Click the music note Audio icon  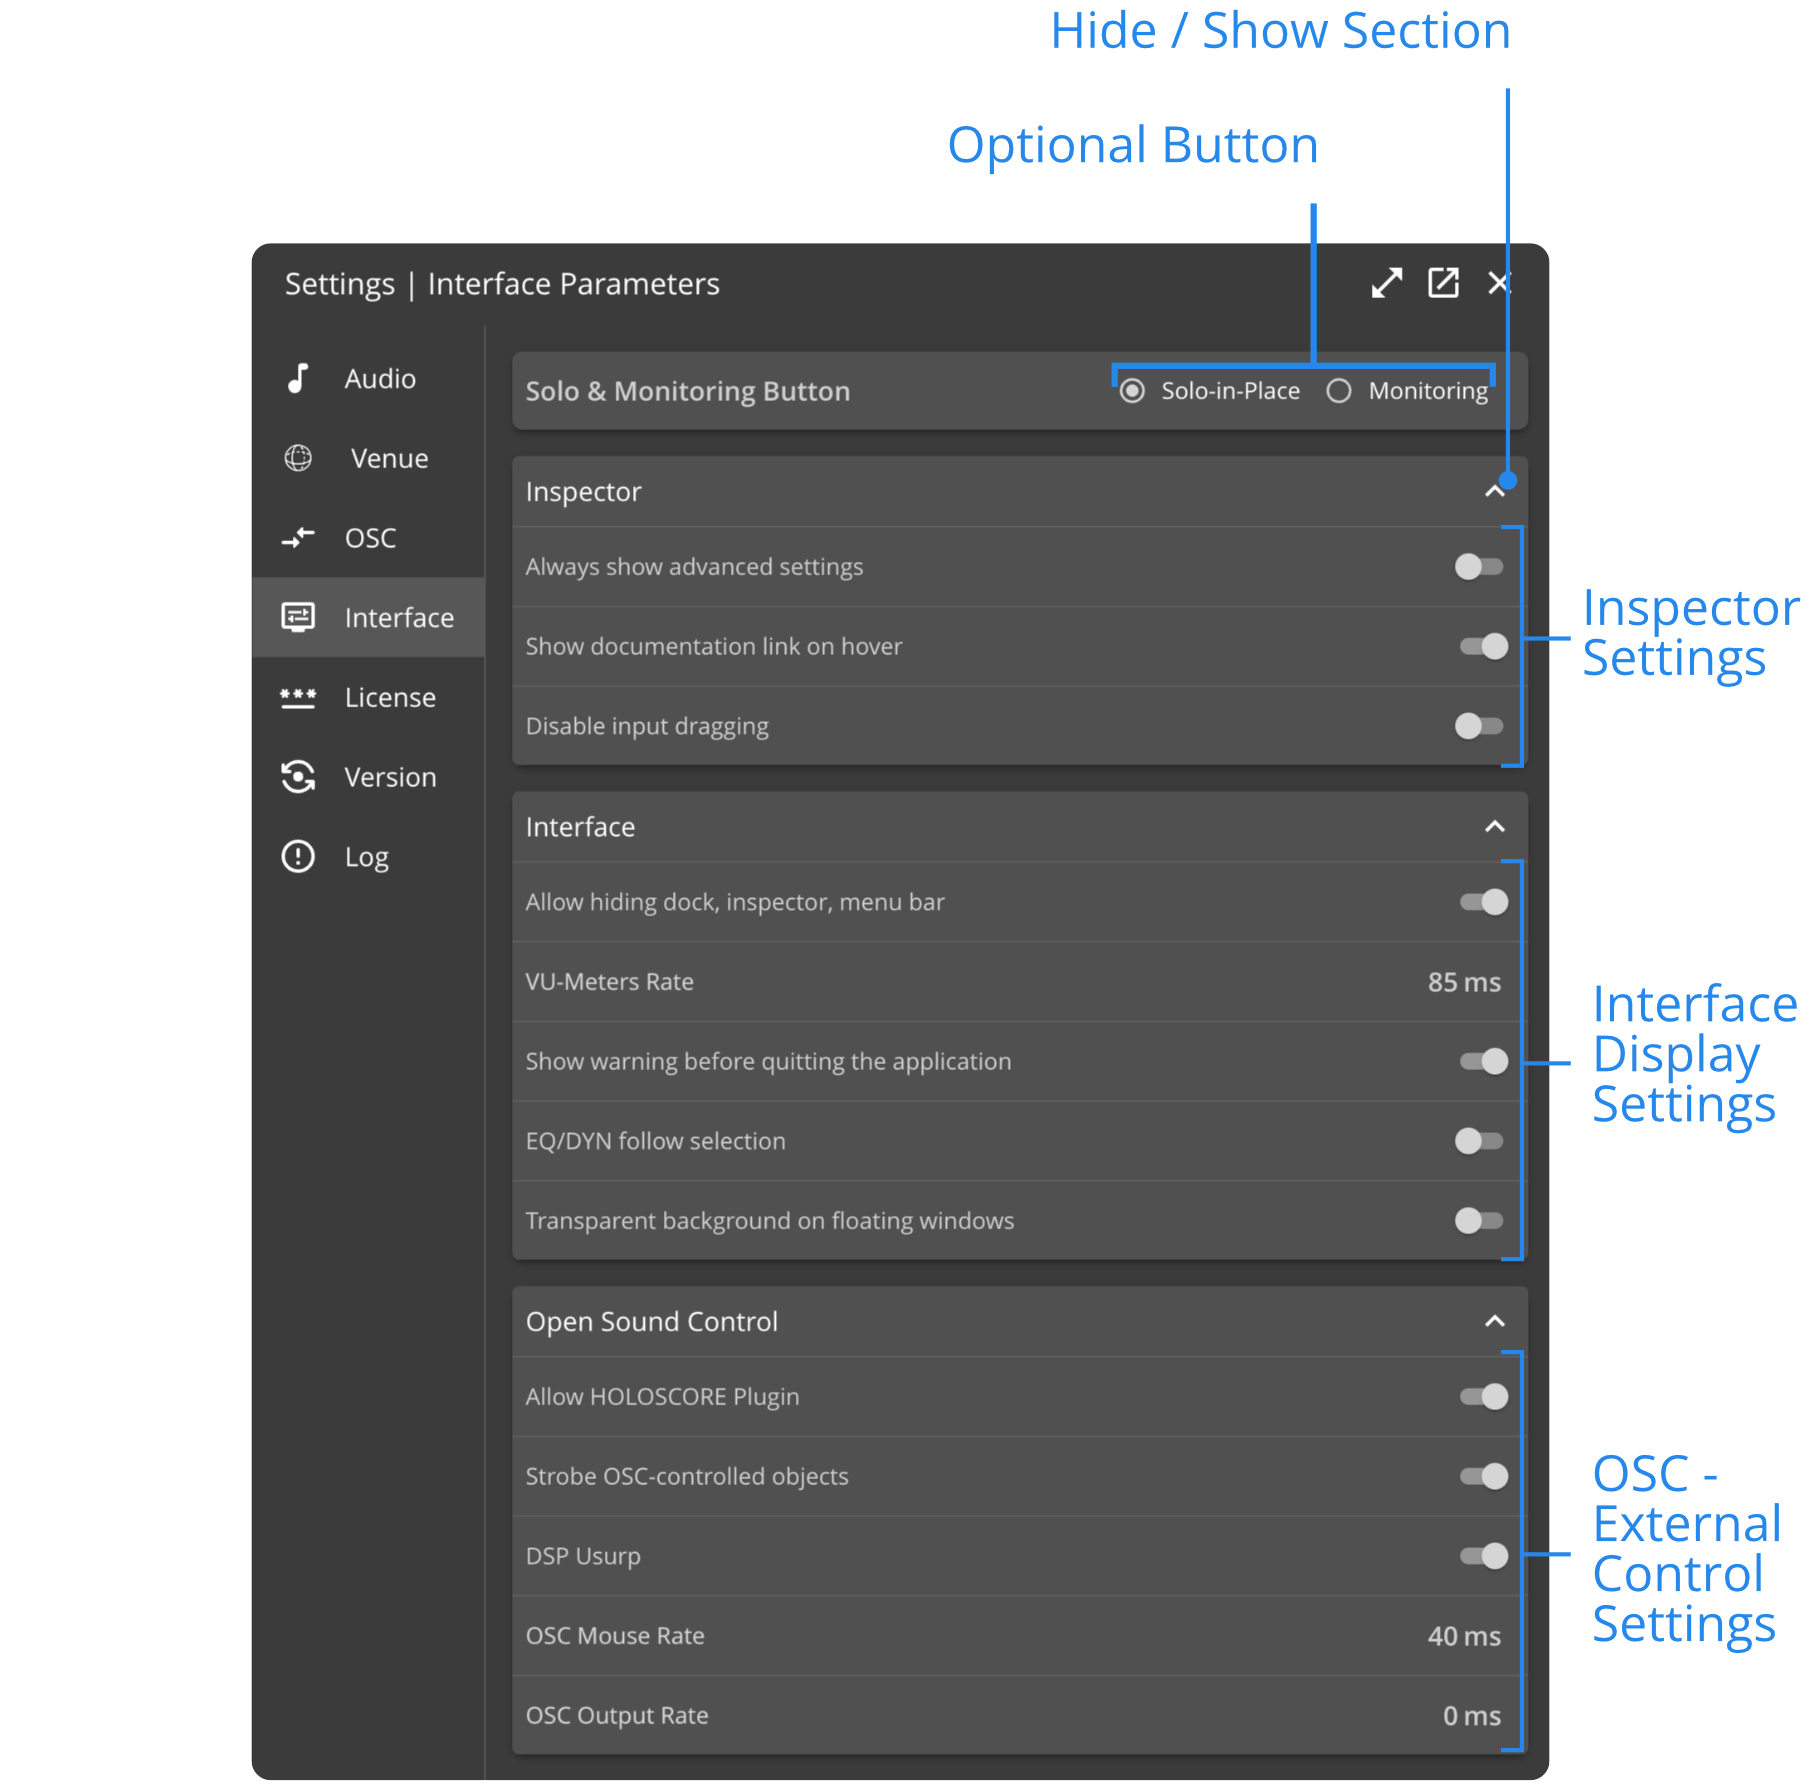pos(298,378)
